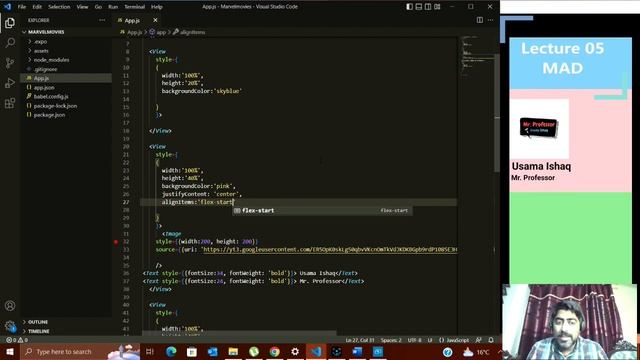Click Spaces: 2 indentation setting

tap(391, 340)
